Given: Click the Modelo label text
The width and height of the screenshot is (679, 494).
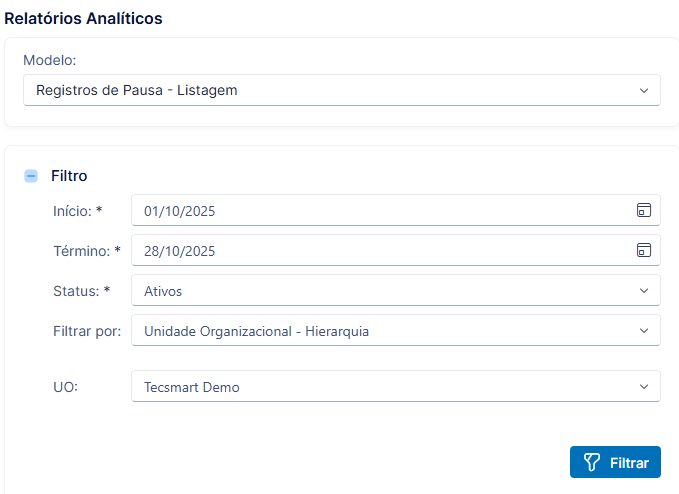Looking at the screenshot, I should pos(49,60).
